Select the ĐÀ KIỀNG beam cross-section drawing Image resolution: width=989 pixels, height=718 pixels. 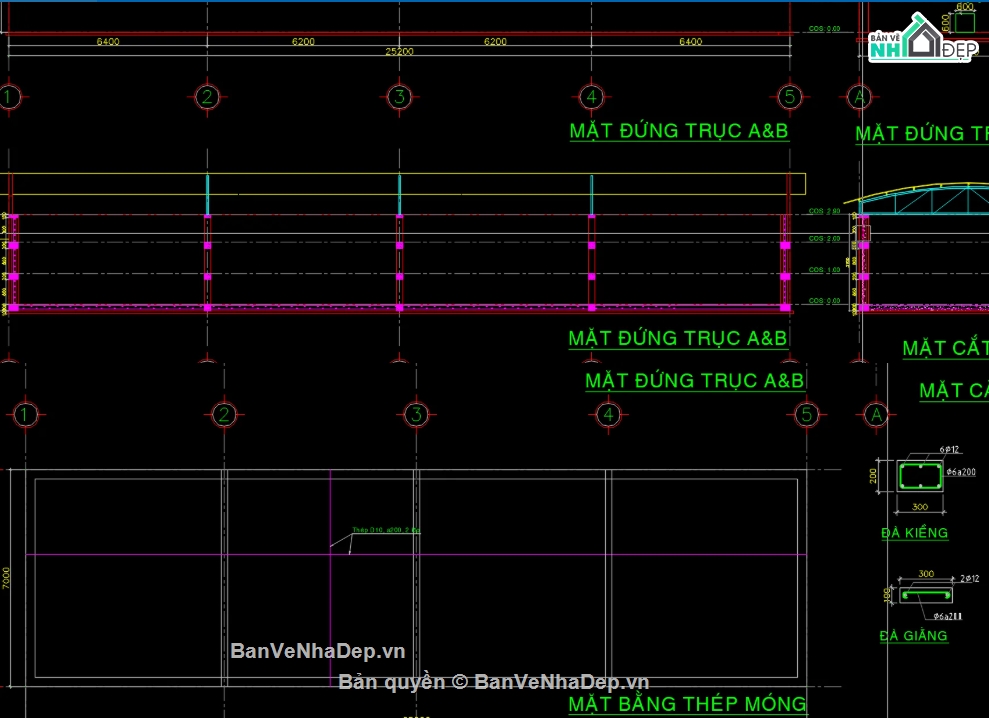point(921,475)
